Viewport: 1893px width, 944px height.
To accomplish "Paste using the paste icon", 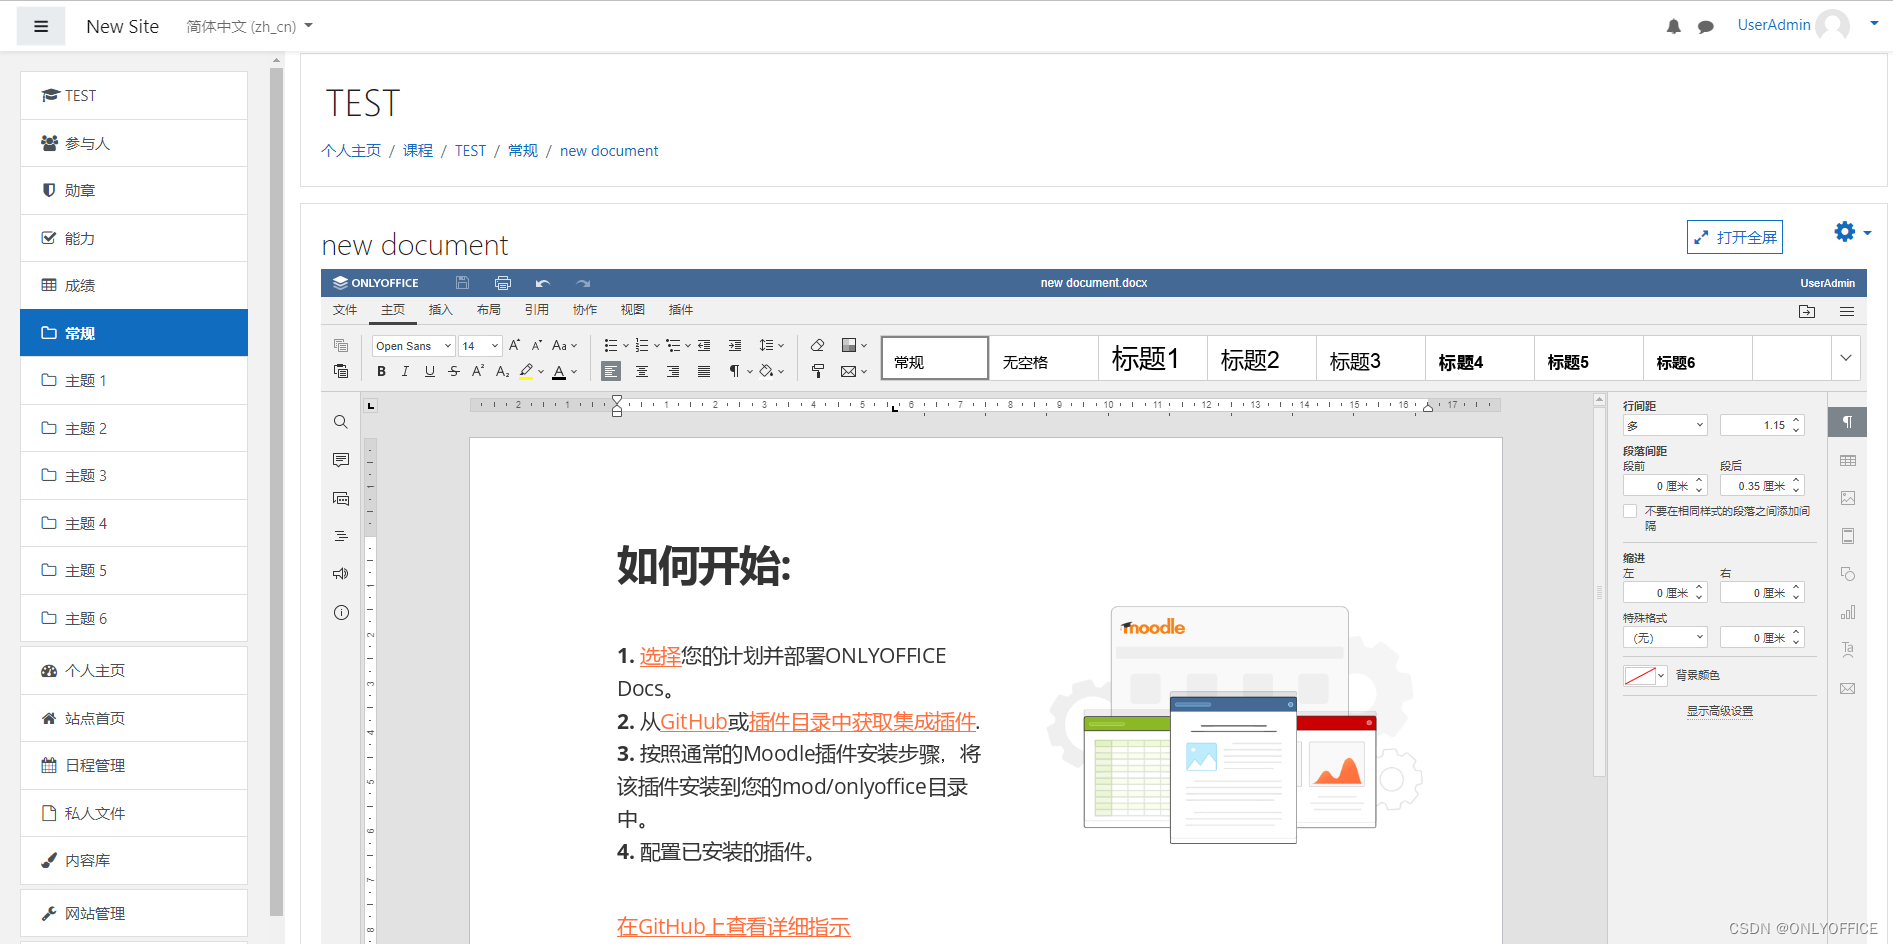I will pyautogui.click(x=341, y=371).
